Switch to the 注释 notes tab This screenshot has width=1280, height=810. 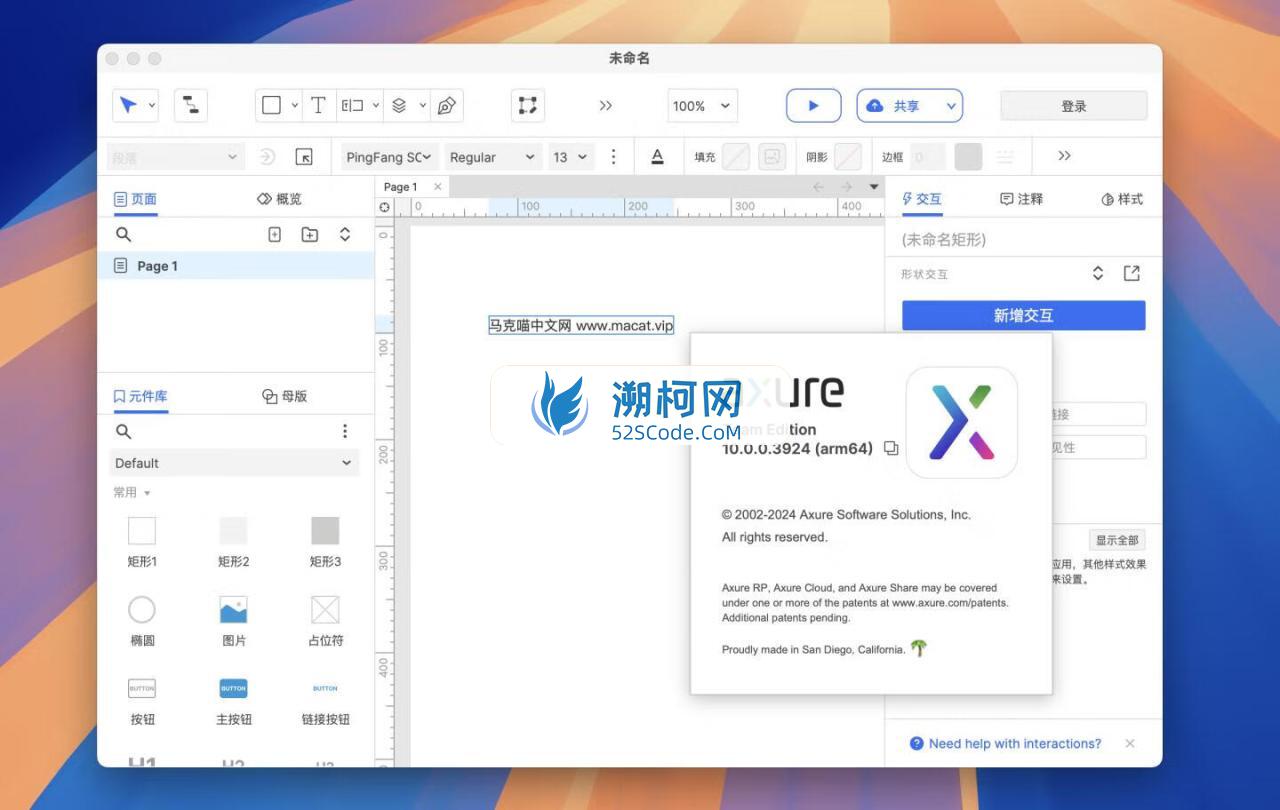1022,199
